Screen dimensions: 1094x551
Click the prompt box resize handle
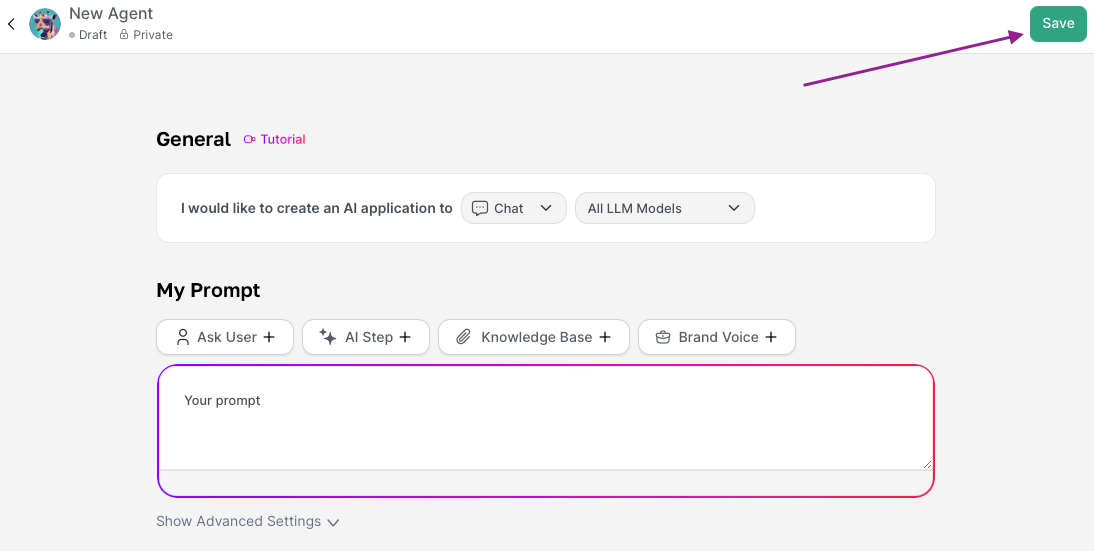click(927, 464)
